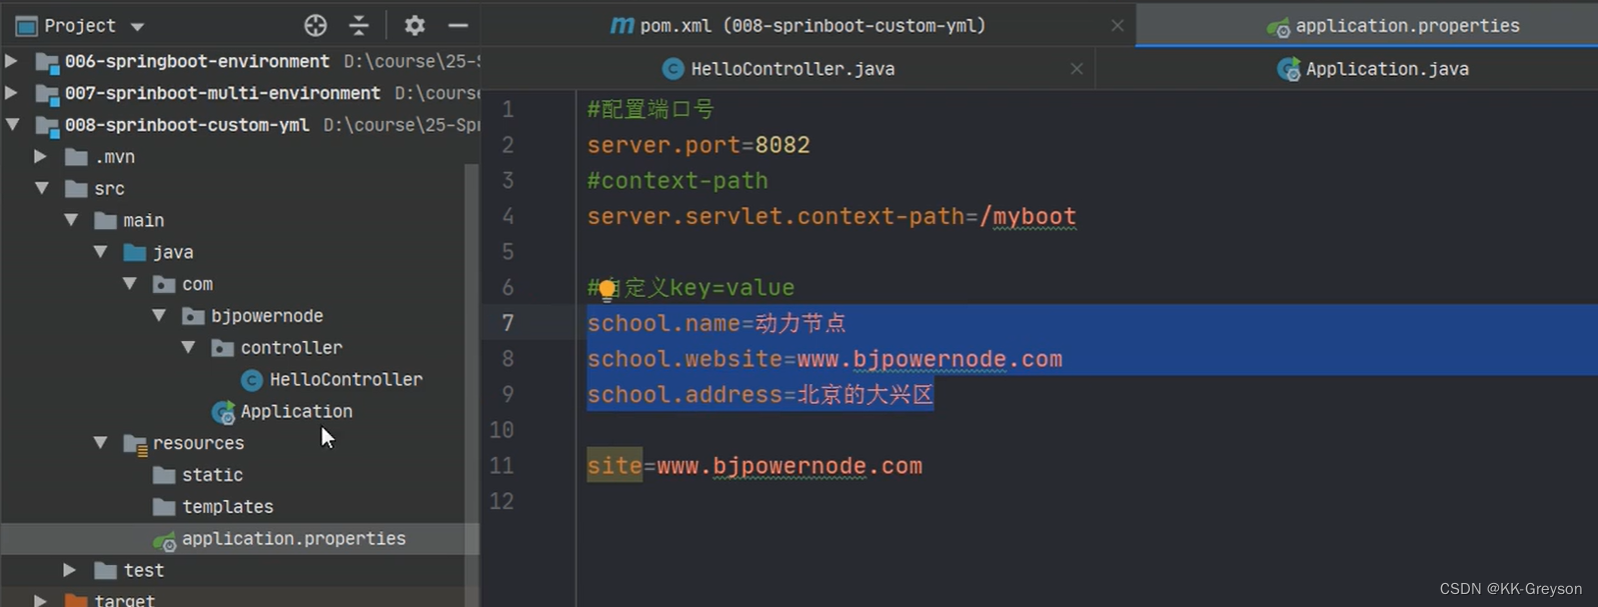The image size is (1598, 607).
Task: Click #context-path comment line
Action: (677, 181)
